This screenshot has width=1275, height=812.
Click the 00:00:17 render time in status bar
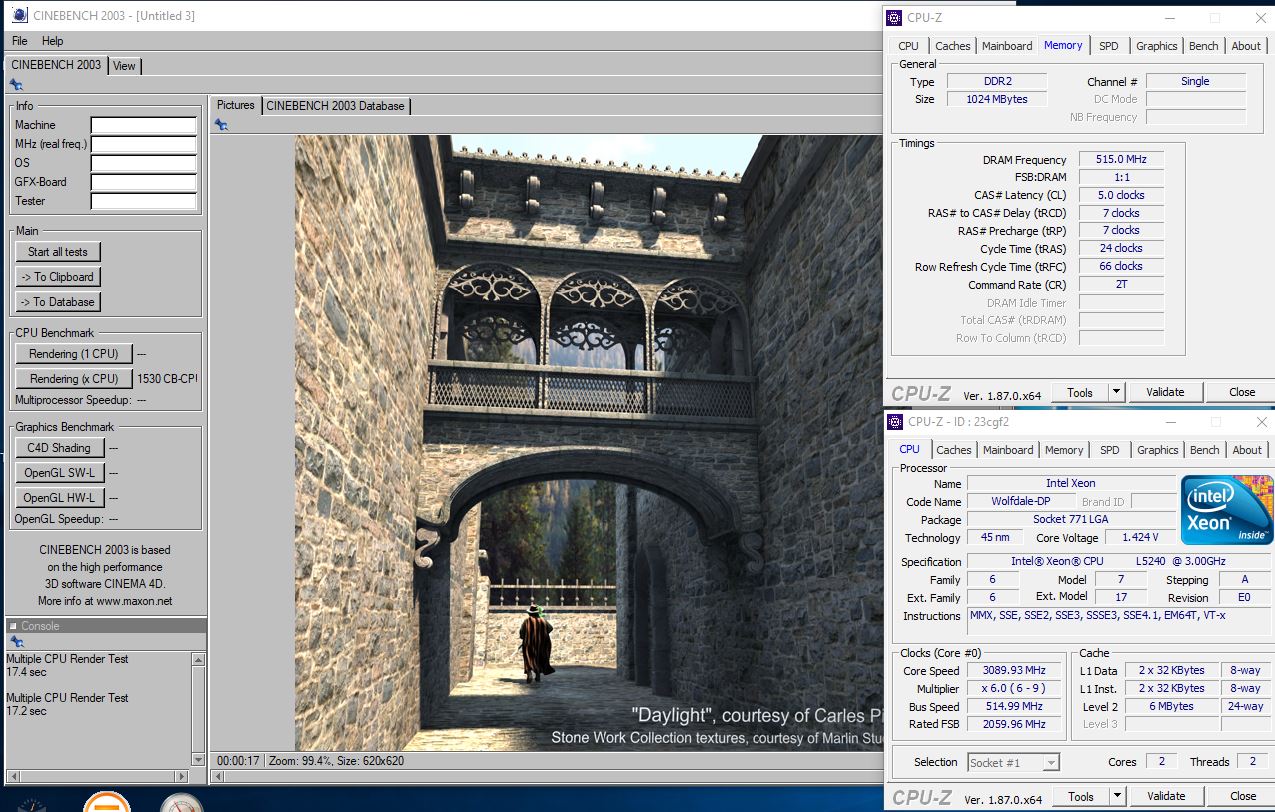tap(238, 761)
